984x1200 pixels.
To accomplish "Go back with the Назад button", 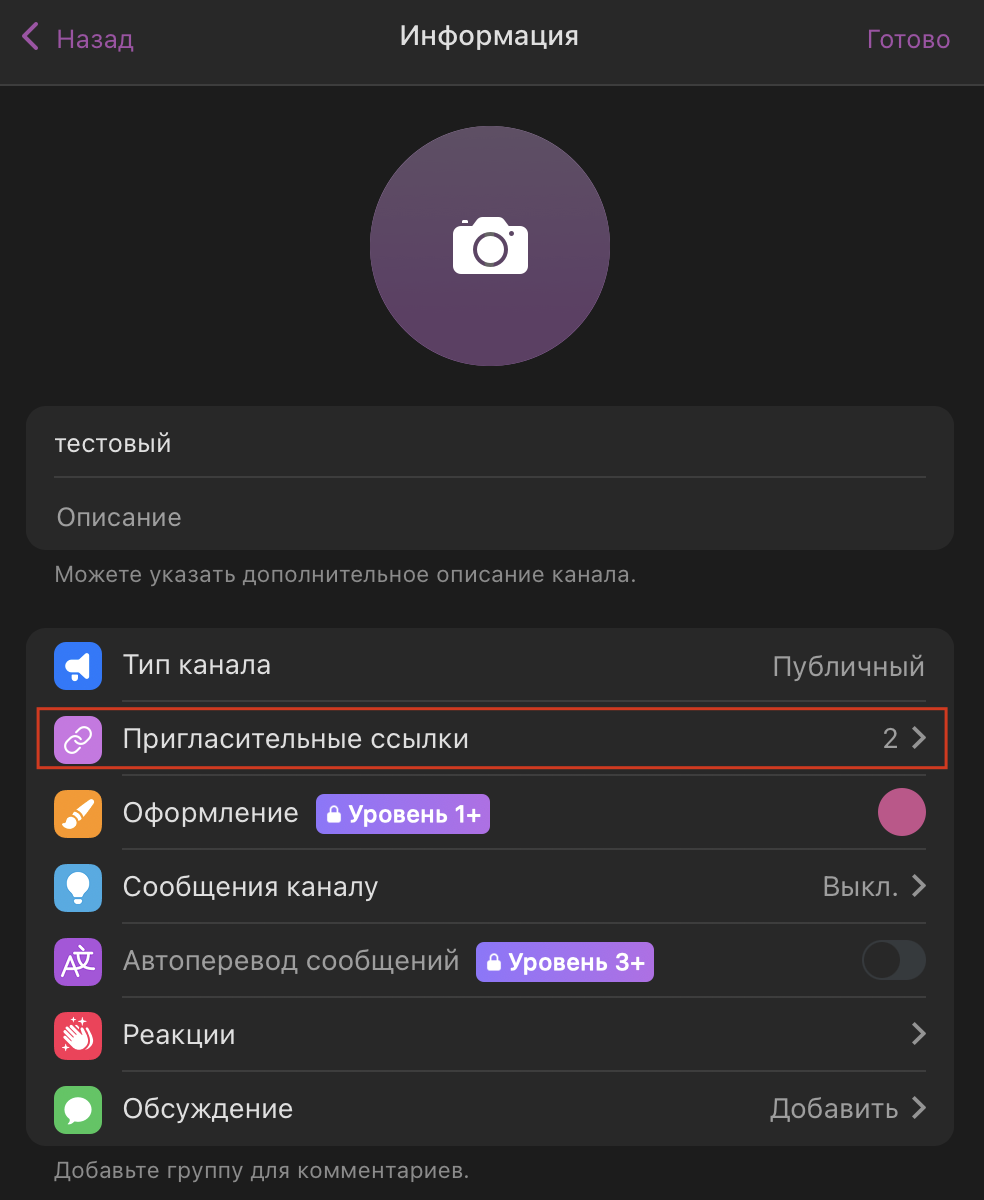I will [78, 39].
